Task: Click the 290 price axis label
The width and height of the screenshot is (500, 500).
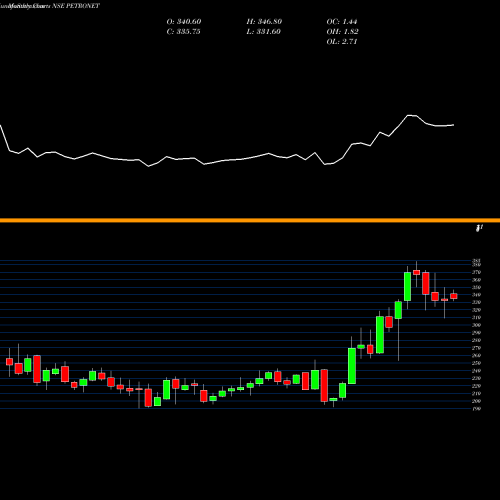Action: click(x=476, y=333)
